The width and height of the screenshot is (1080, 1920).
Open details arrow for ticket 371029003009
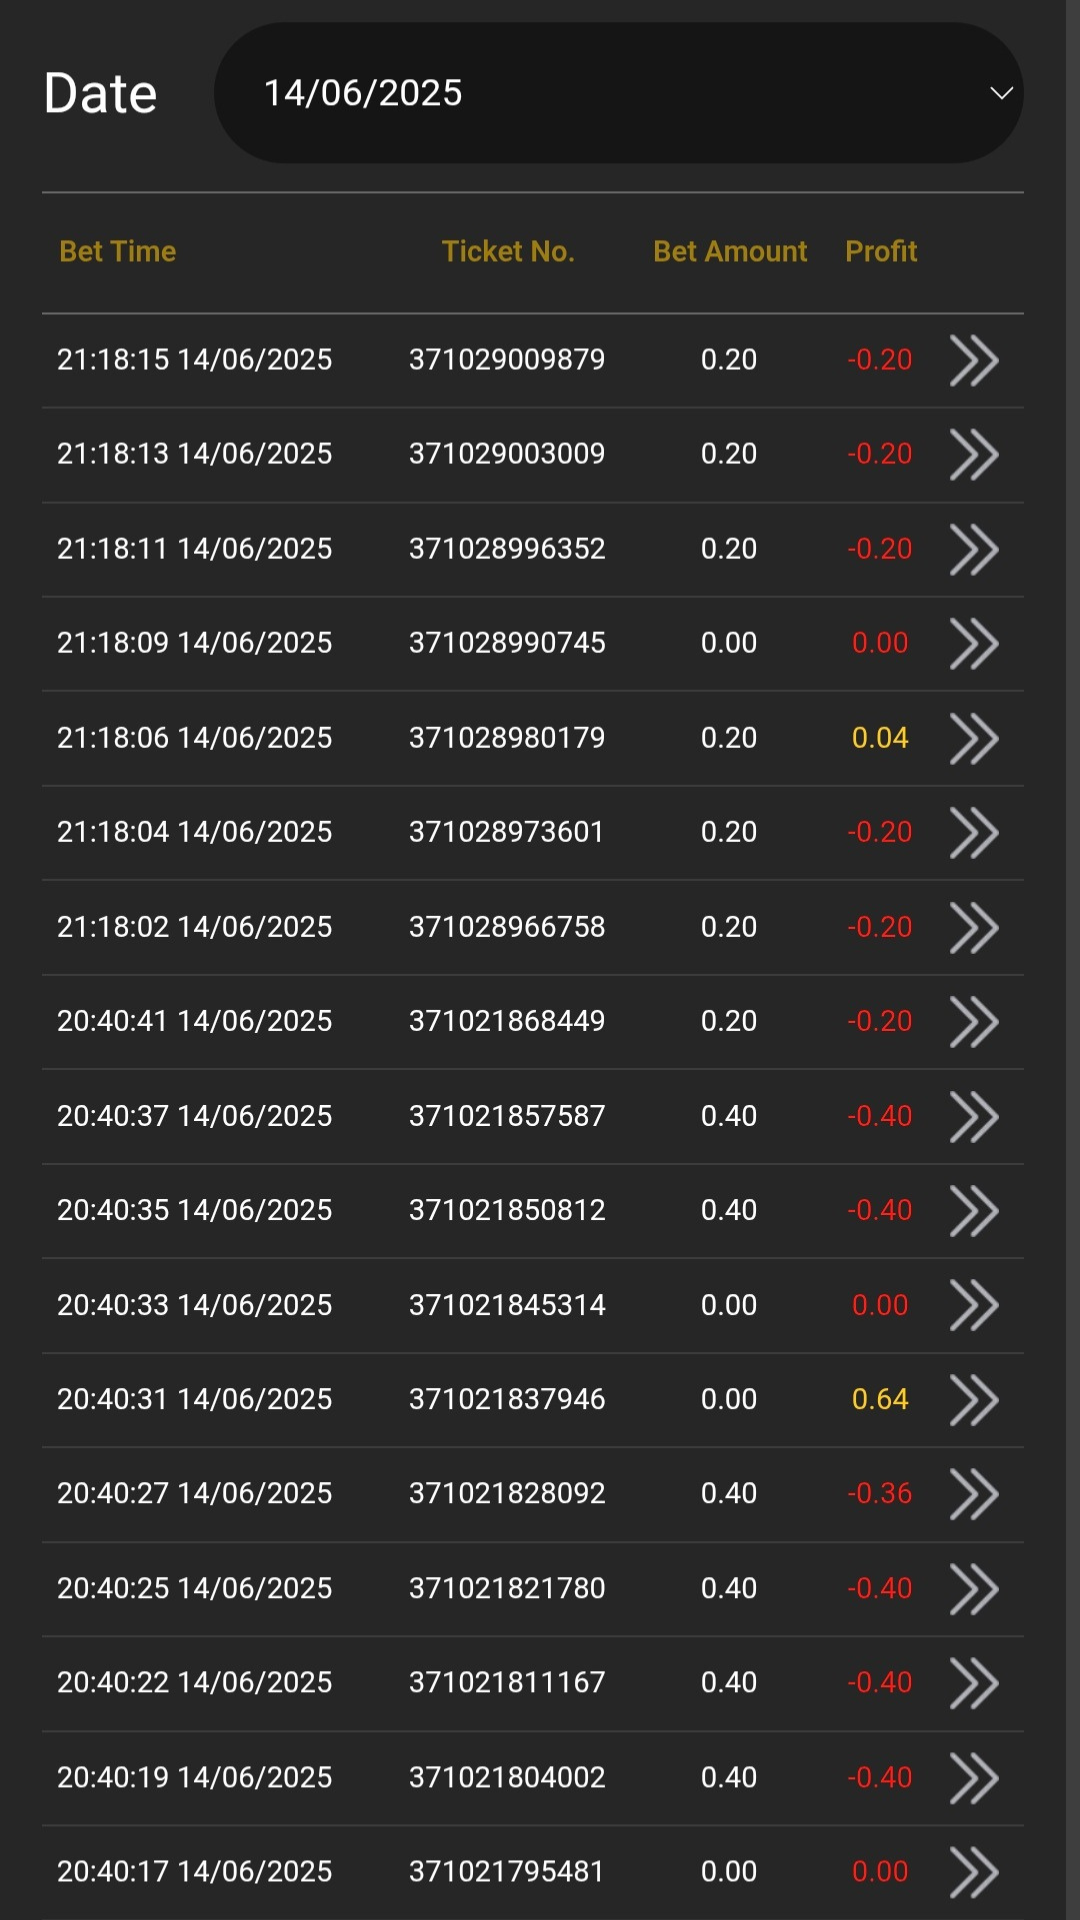[x=974, y=454]
